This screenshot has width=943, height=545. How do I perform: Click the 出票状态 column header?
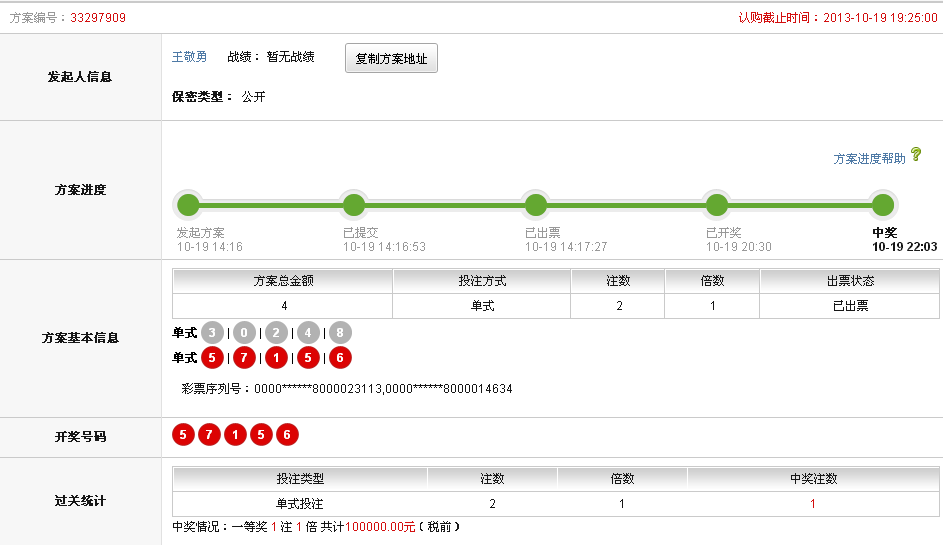[x=849, y=281]
